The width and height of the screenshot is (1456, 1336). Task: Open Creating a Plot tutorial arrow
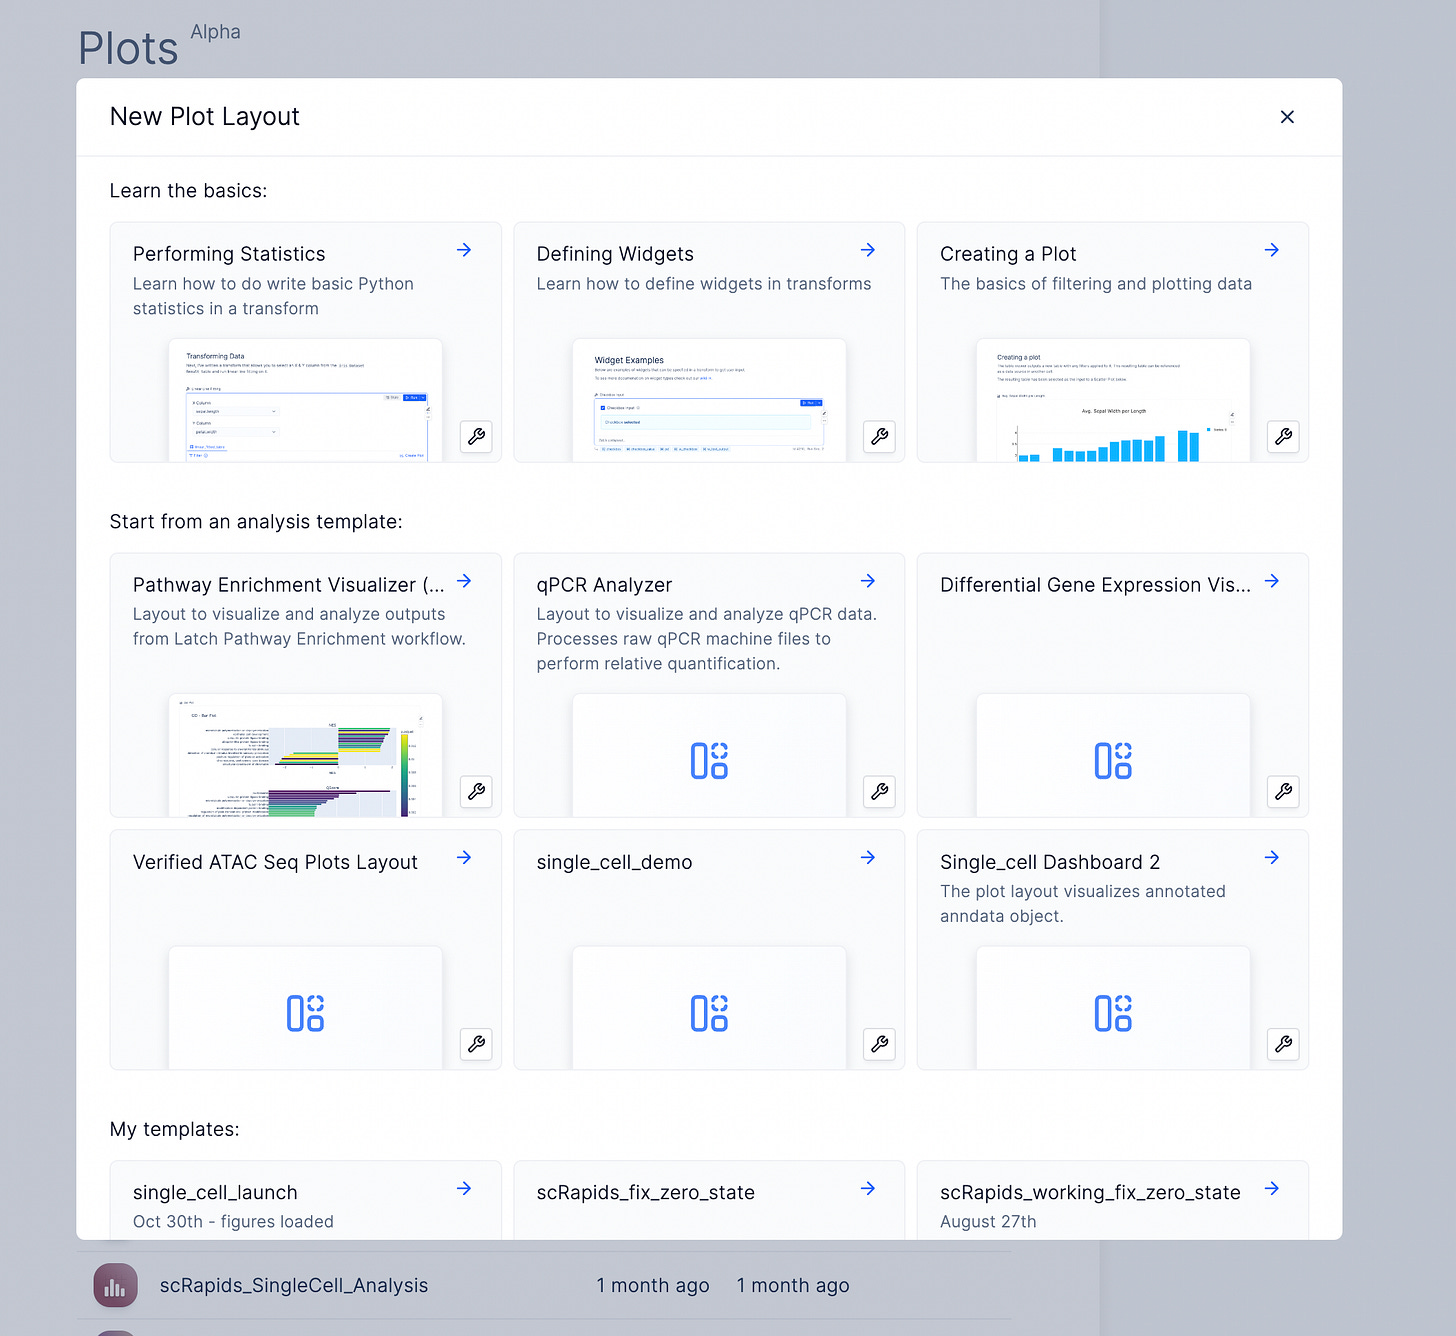[x=1272, y=250]
